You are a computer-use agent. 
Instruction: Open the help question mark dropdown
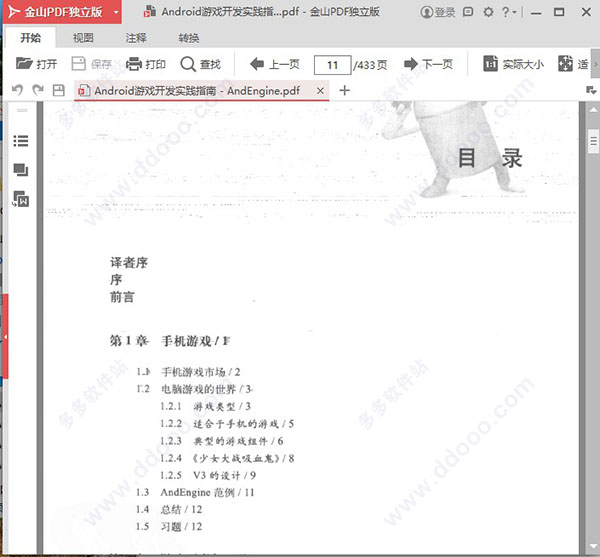click(x=509, y=12)
